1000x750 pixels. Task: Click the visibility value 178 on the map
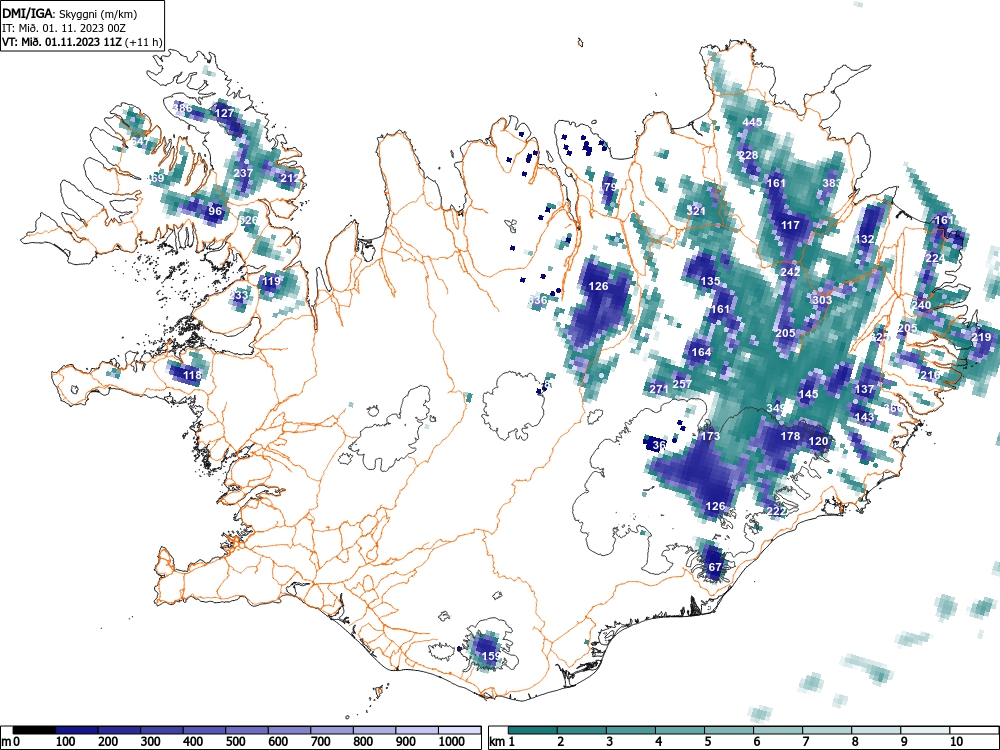[790, 436]
